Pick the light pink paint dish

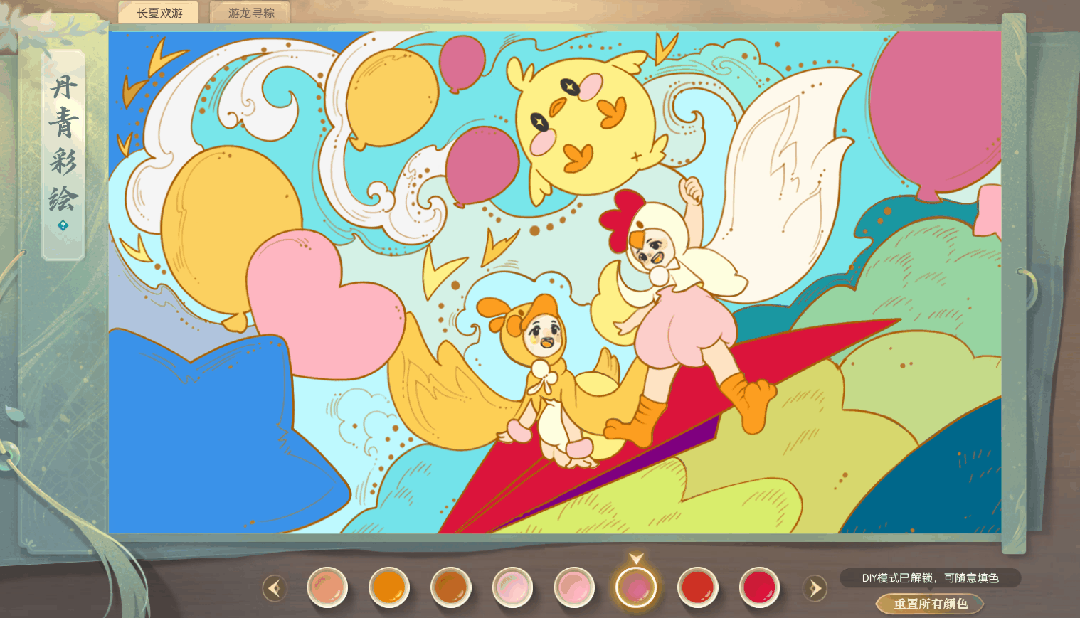click(573, 586)
